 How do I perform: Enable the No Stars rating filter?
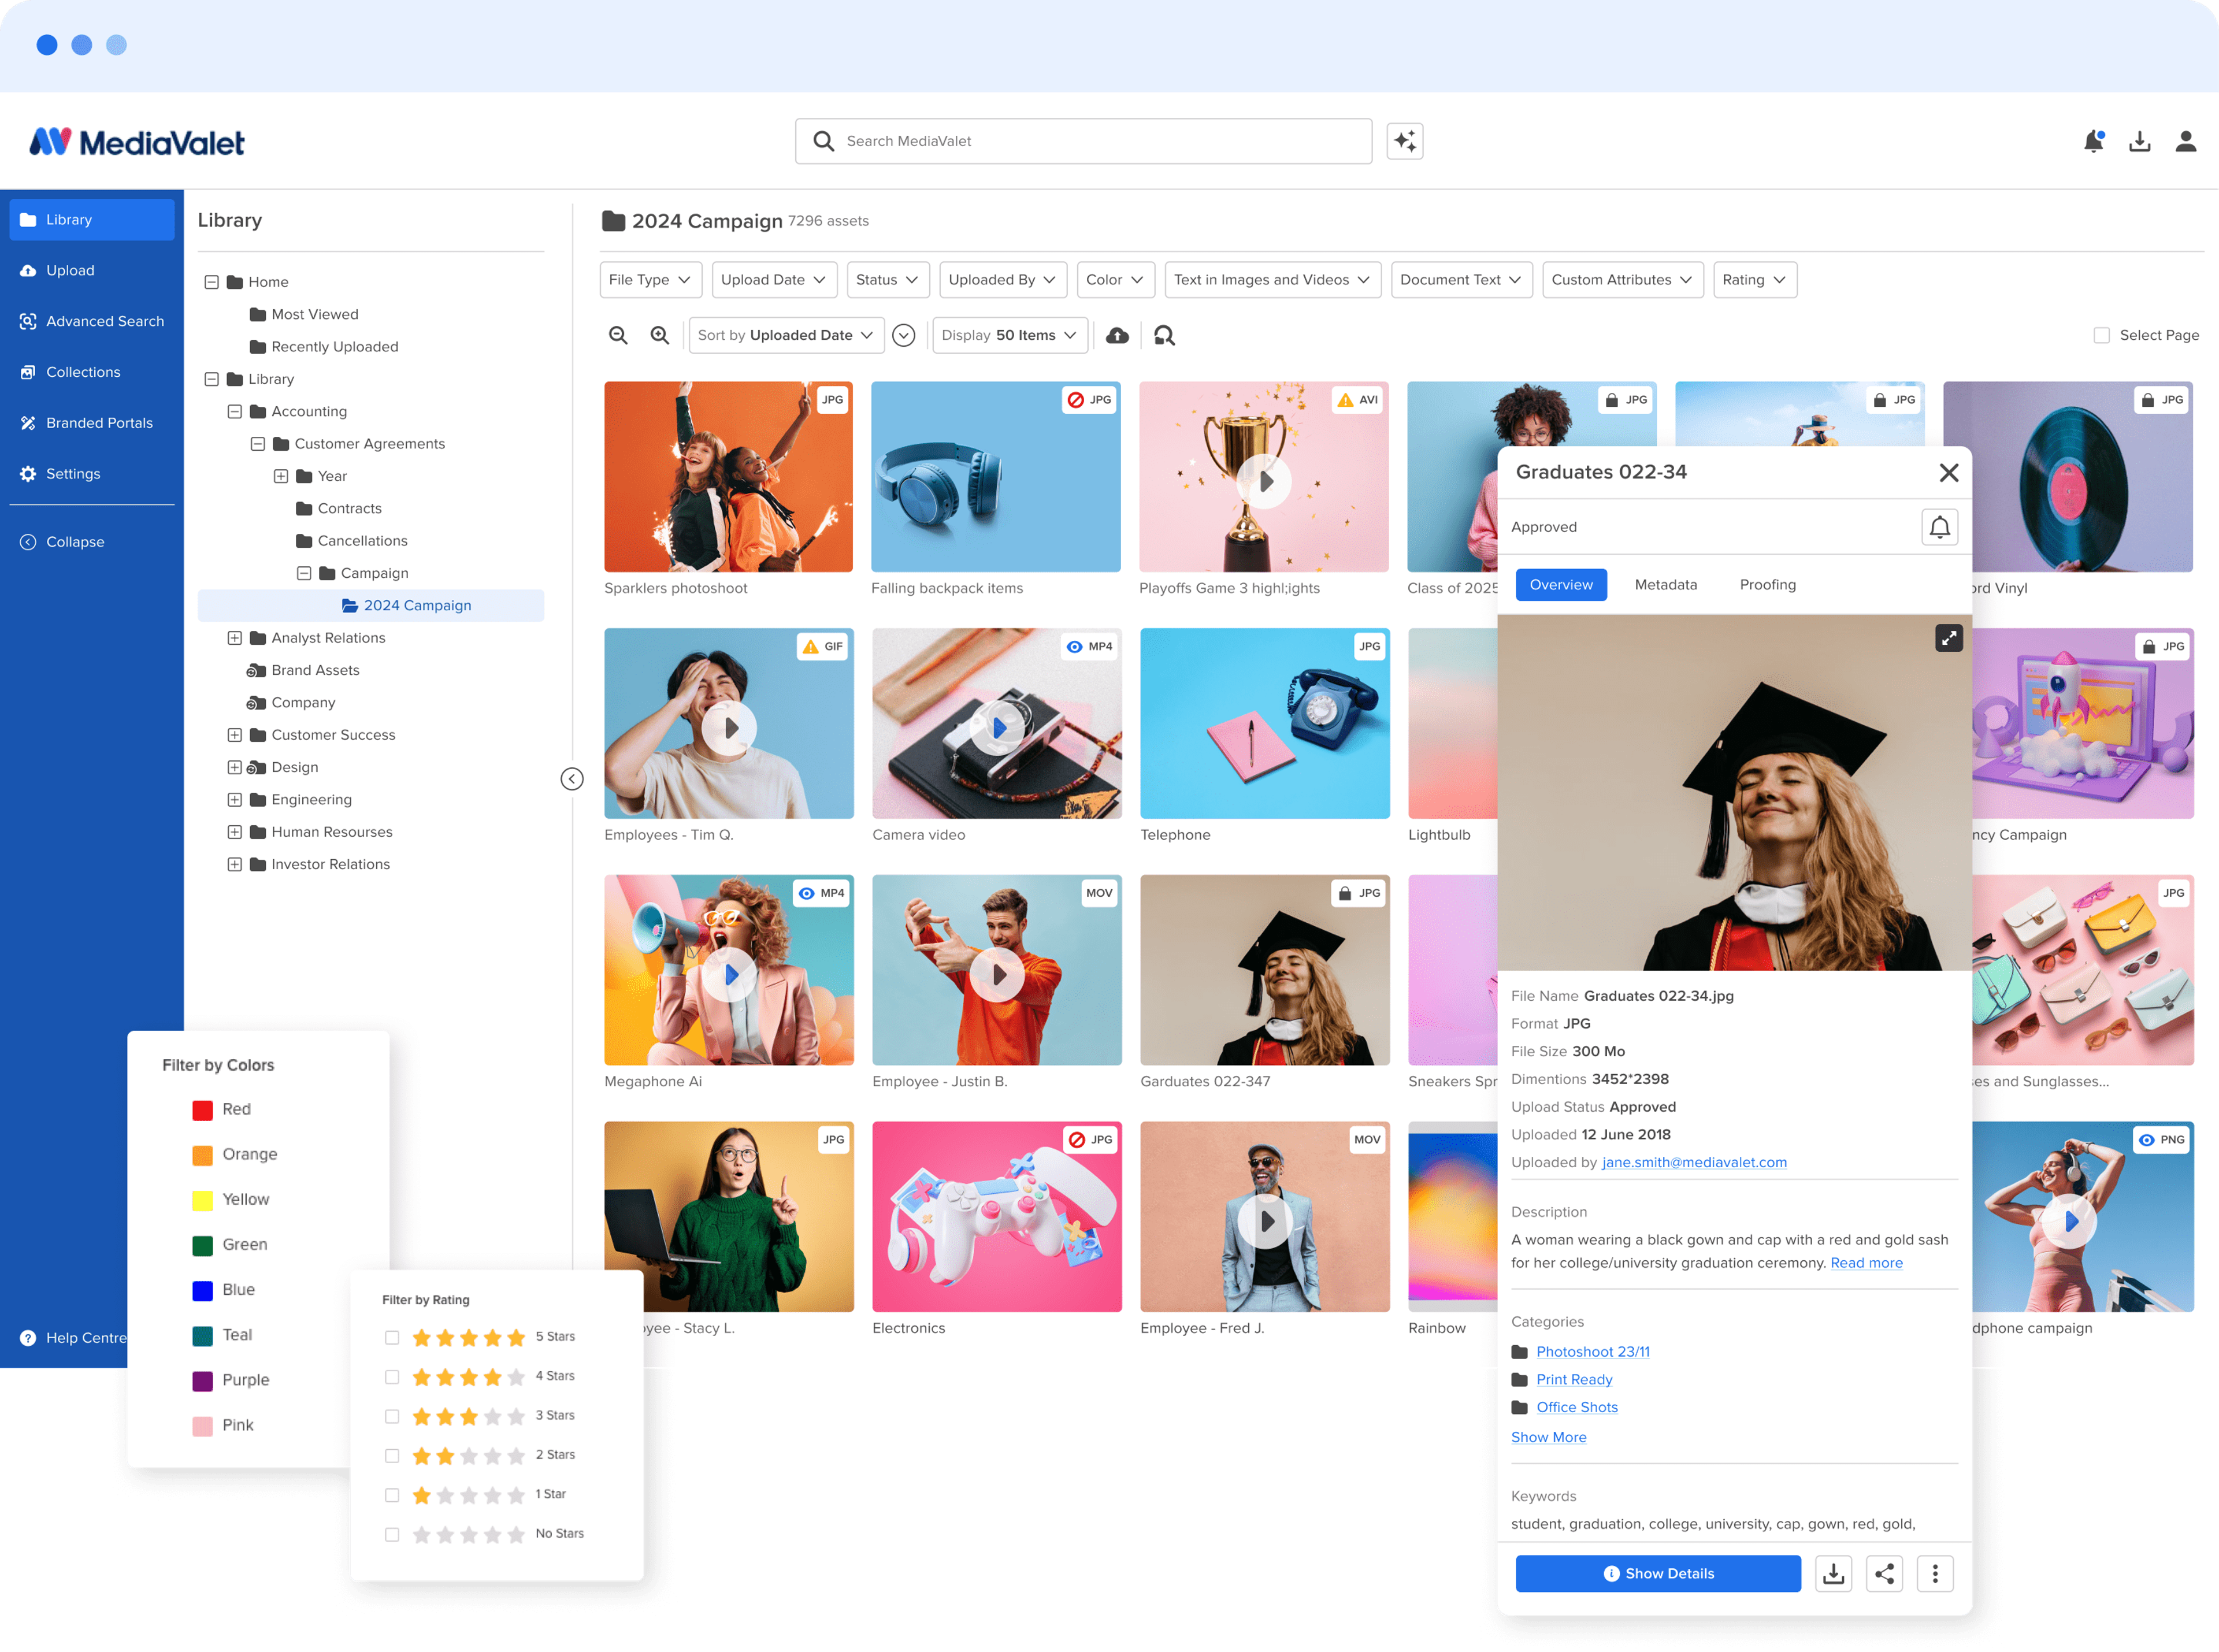(392, 1534)
